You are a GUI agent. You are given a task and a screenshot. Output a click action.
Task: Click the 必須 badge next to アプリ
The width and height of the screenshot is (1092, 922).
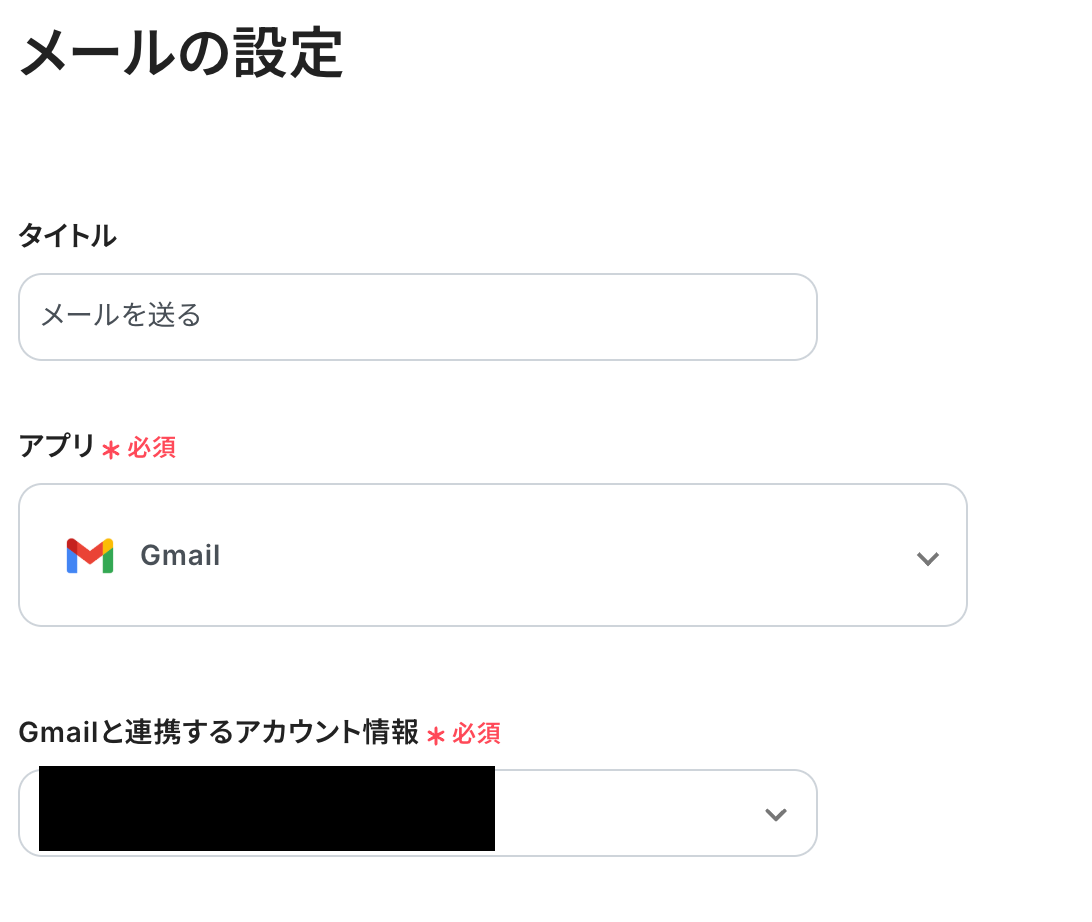[x=151, y=448]
